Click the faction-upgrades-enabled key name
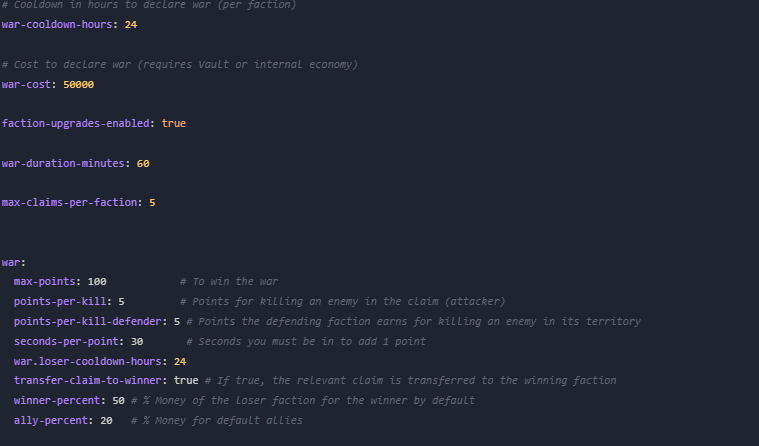 point(76,123)
